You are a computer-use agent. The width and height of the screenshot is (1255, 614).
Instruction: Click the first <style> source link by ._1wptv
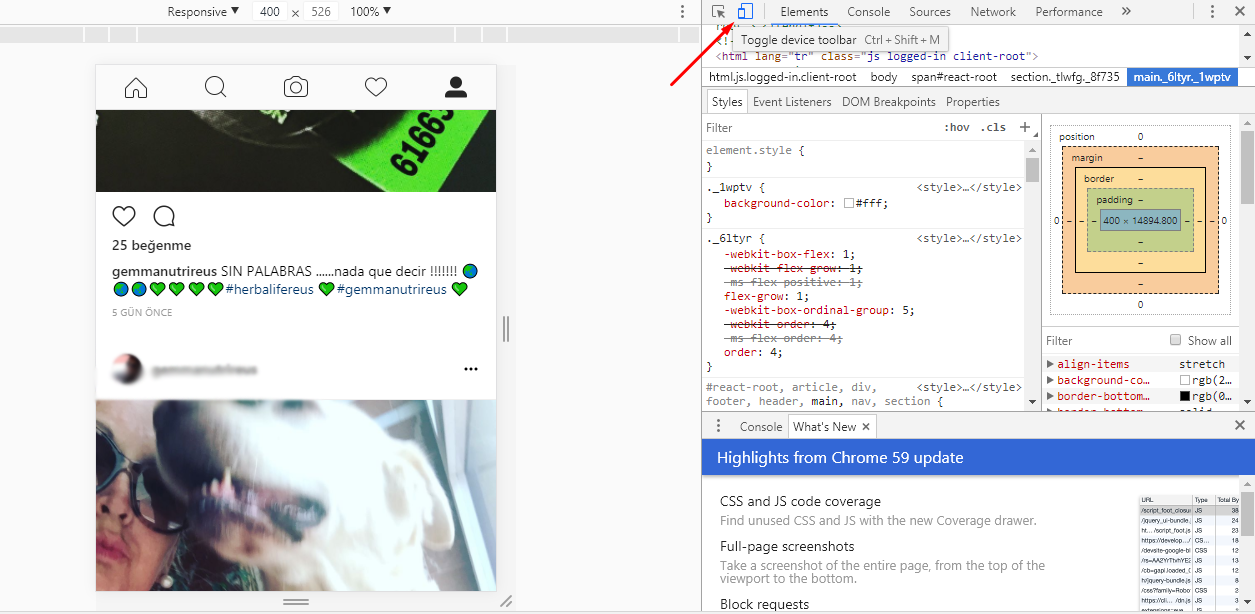click(x=969, y=187)
